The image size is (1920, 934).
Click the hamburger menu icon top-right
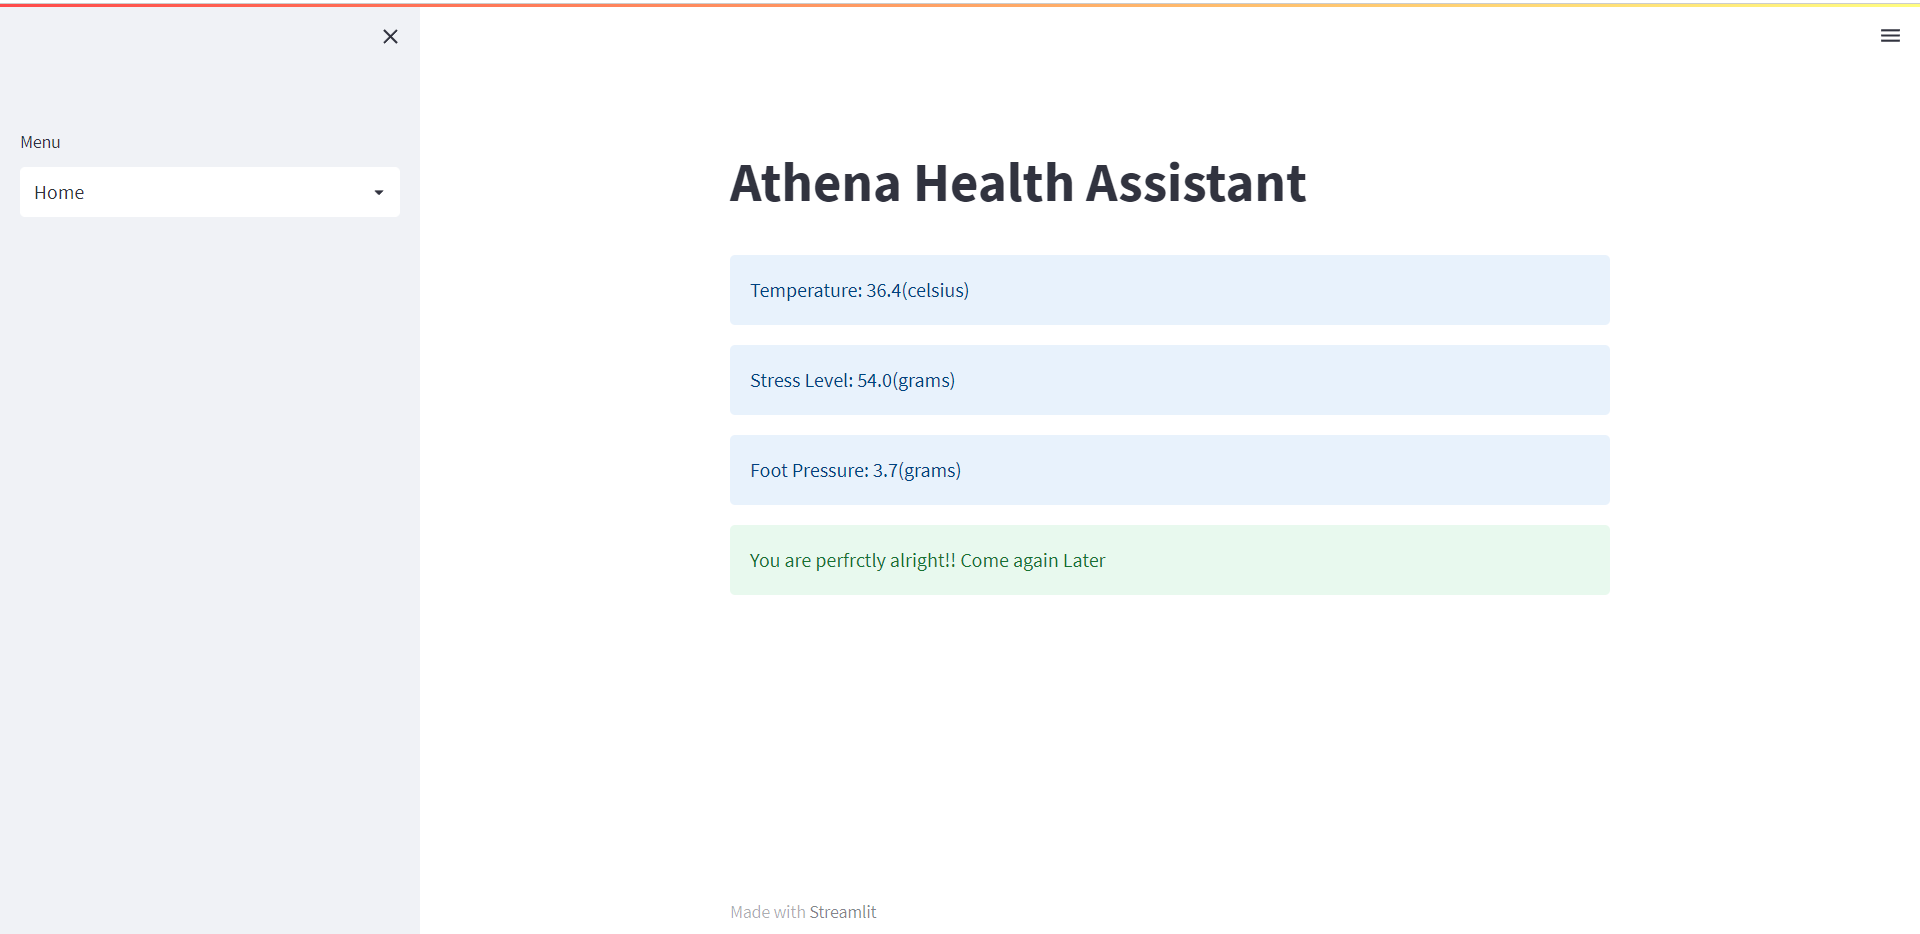(x=1891, y=36)
